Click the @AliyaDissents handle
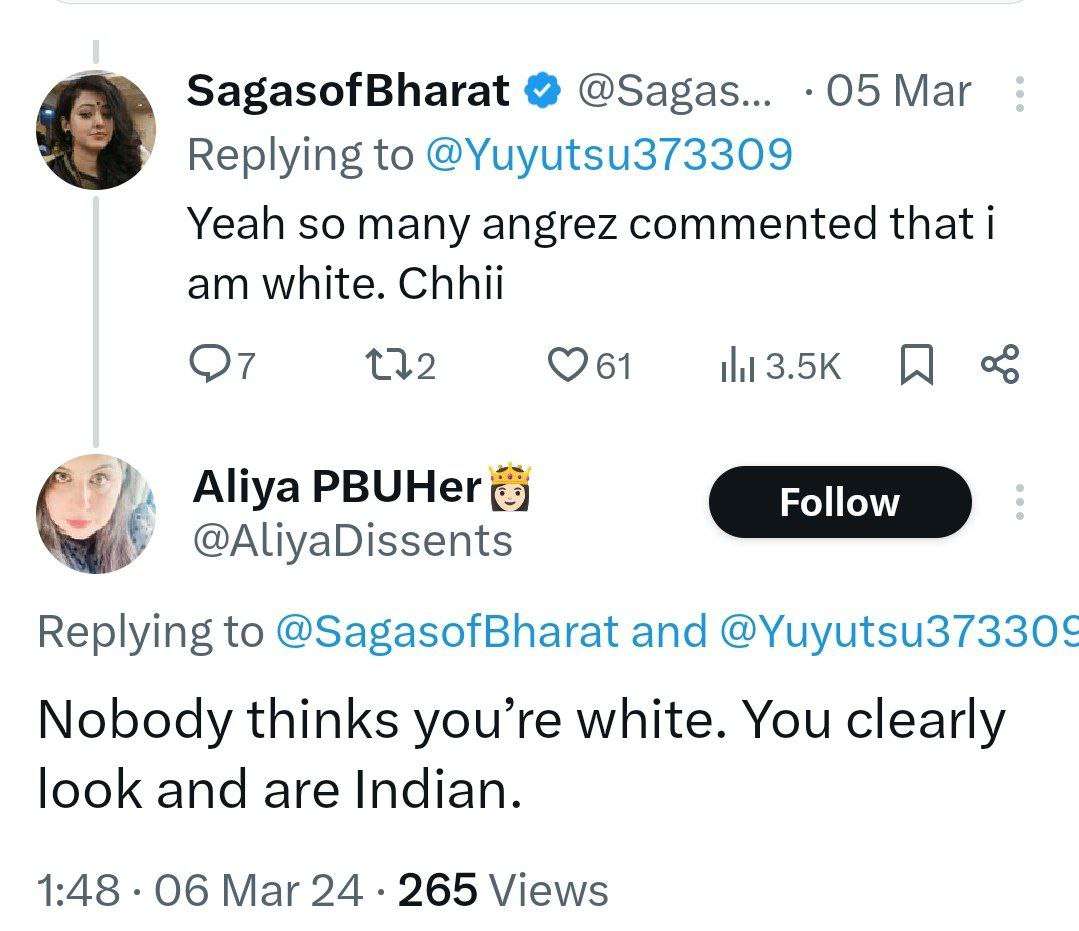This screenshot has width=1079, height=931. [x=352, y=541]
